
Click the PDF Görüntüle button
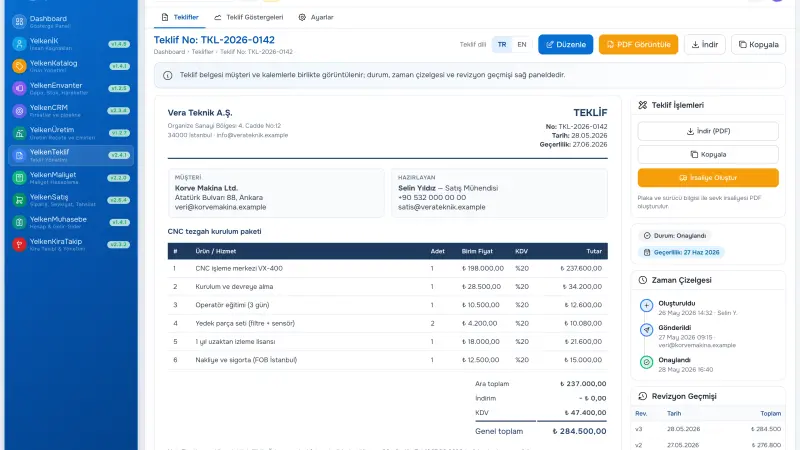[x=638, y=44]
